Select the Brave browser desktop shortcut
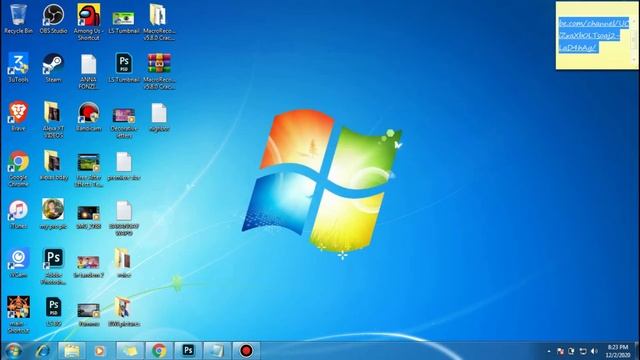 pyautogui.click(x=18, y=116)
